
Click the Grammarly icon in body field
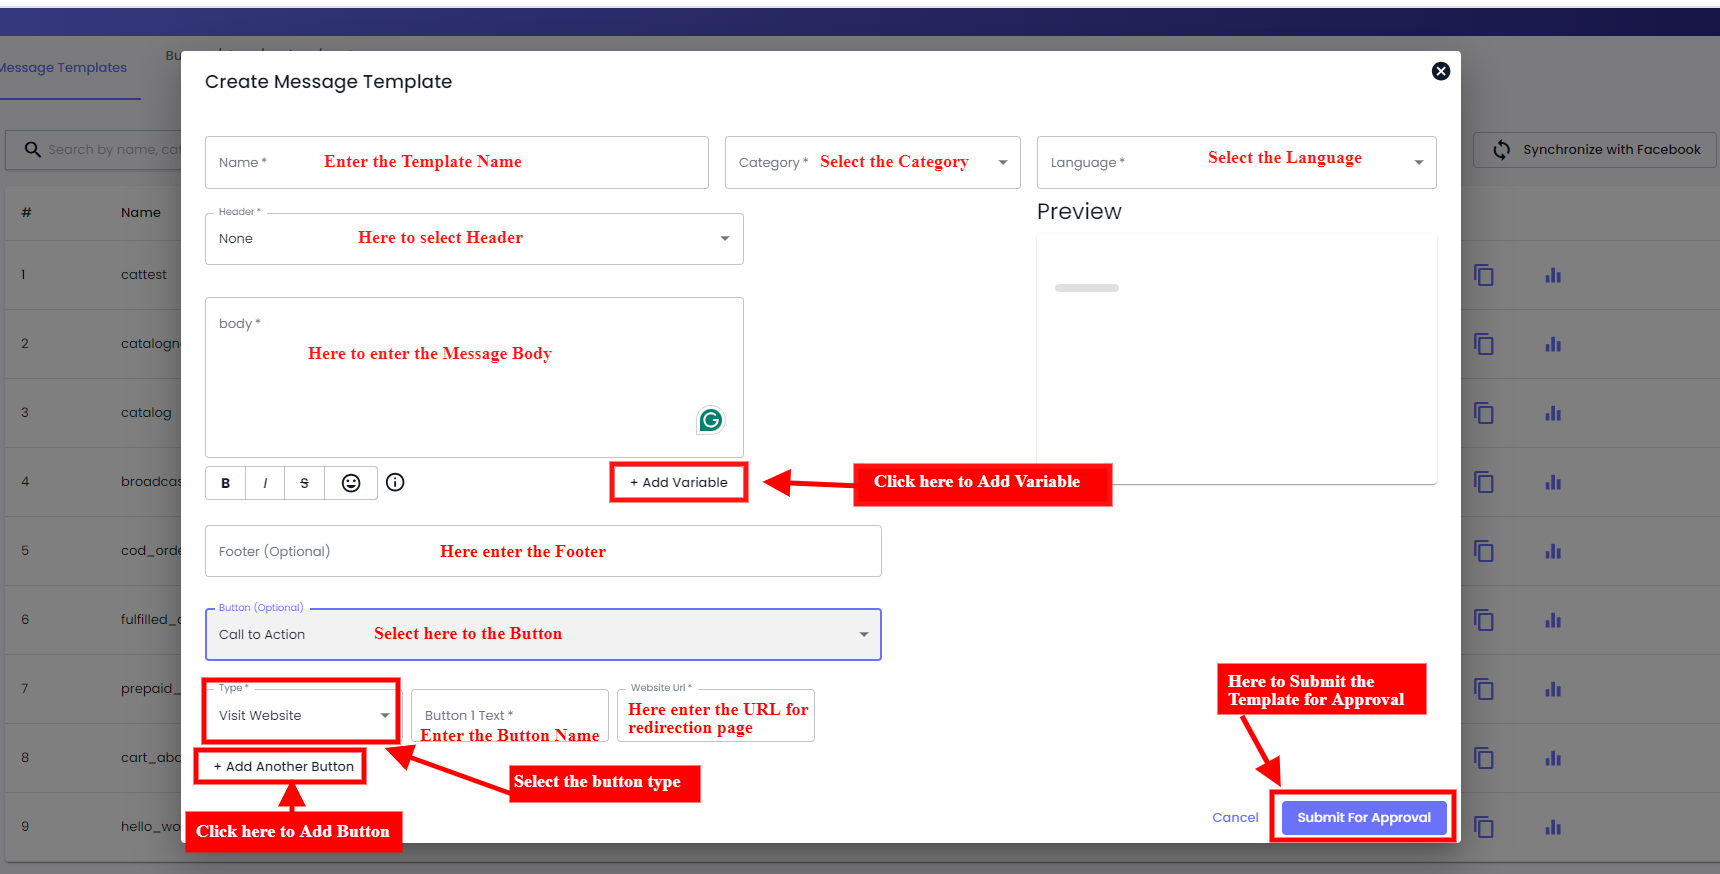point(710,420)
